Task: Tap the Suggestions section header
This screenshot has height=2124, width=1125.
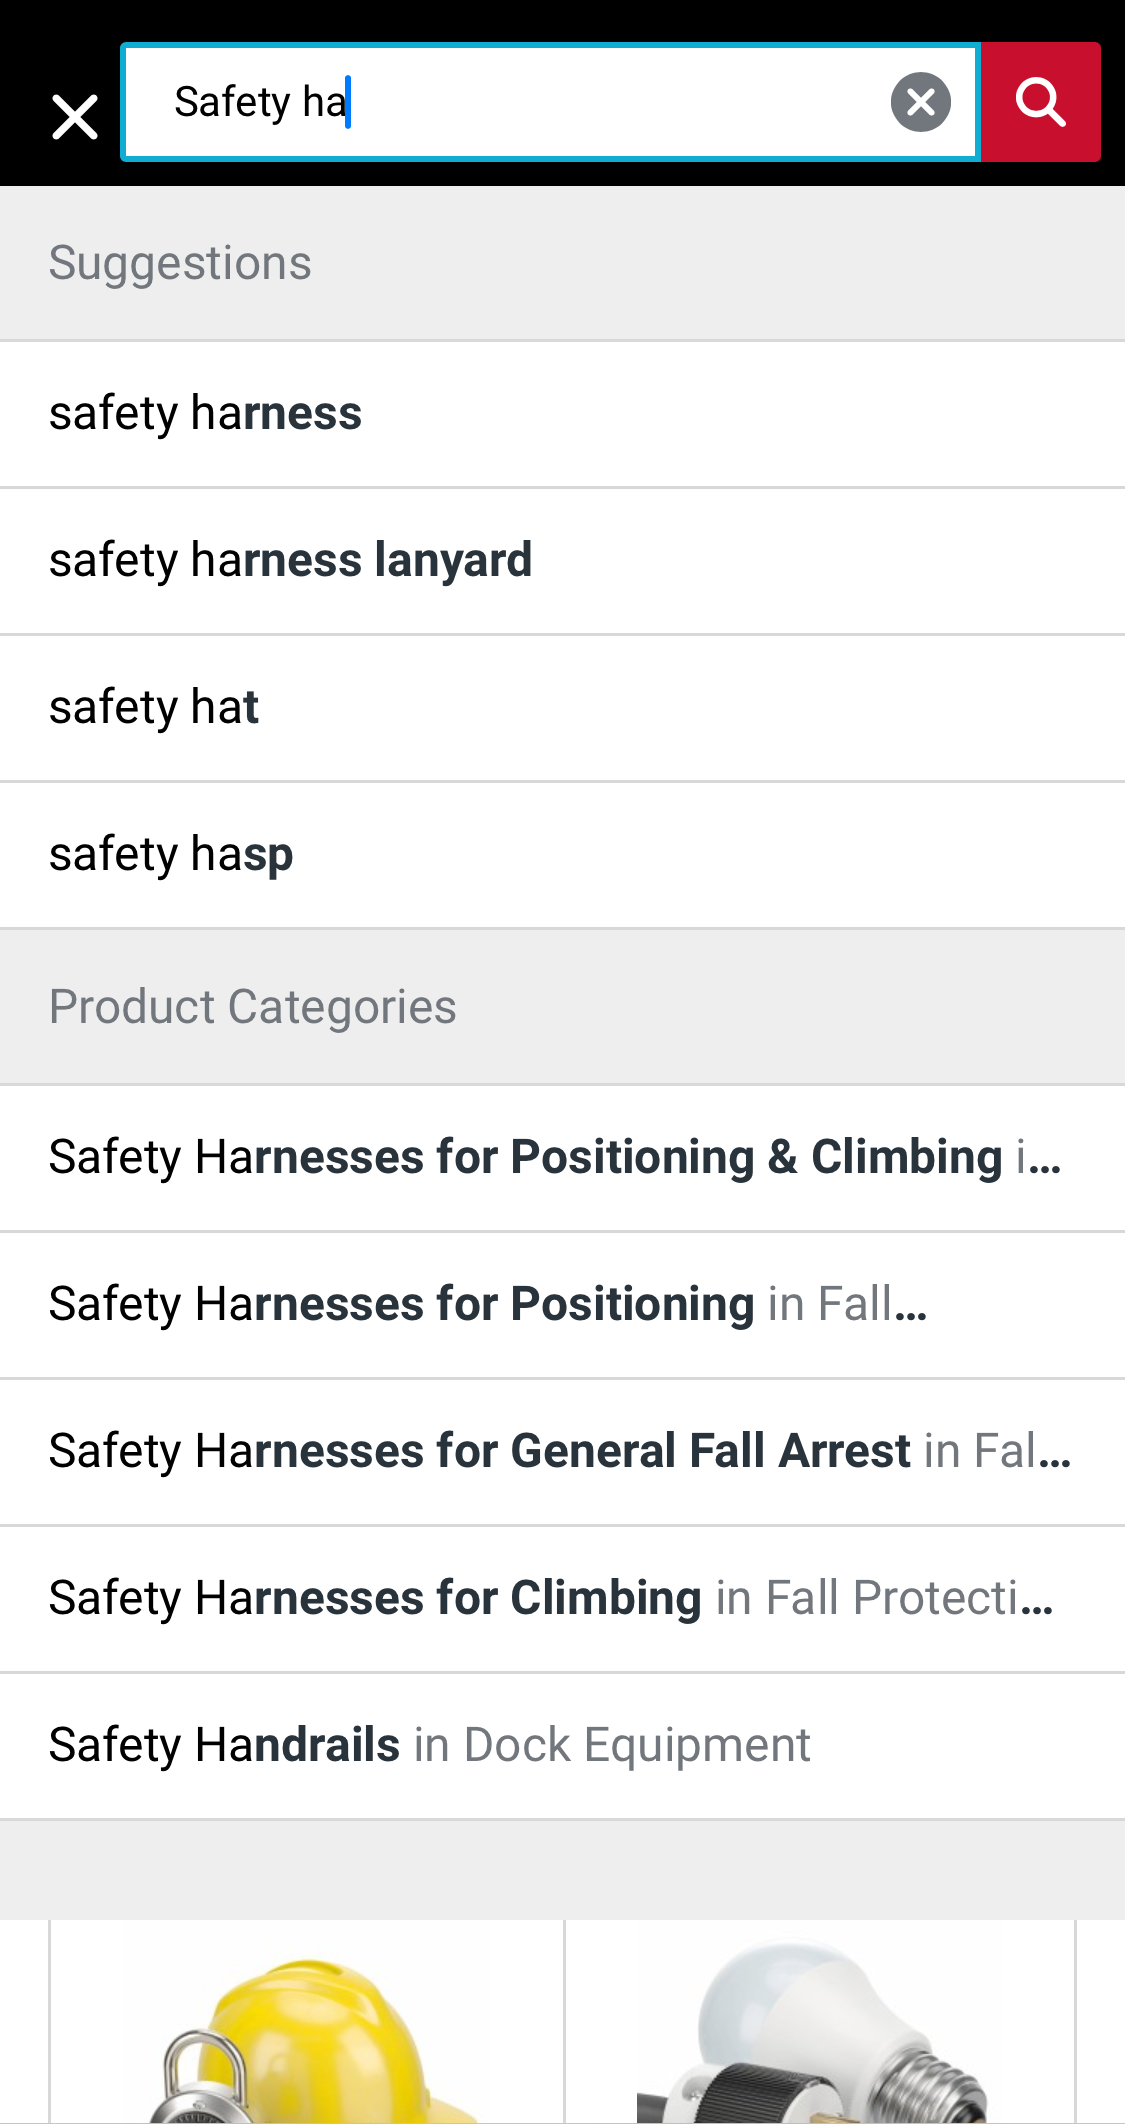Action: (x=180, y=261)
